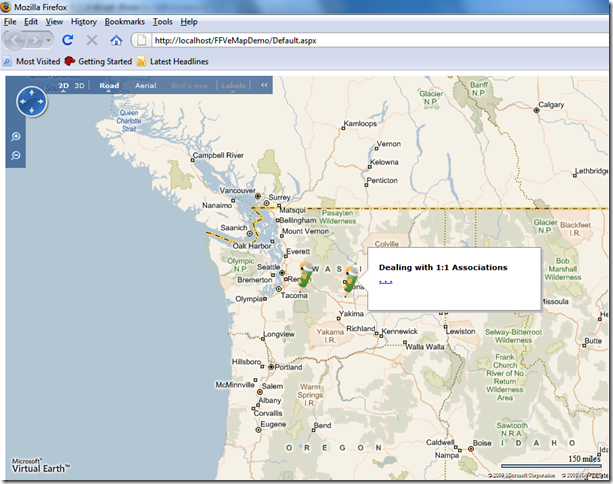The width and height of the screenshot is (613, 484).
Task: Open the Tools menu
Action: click(163, 22)
